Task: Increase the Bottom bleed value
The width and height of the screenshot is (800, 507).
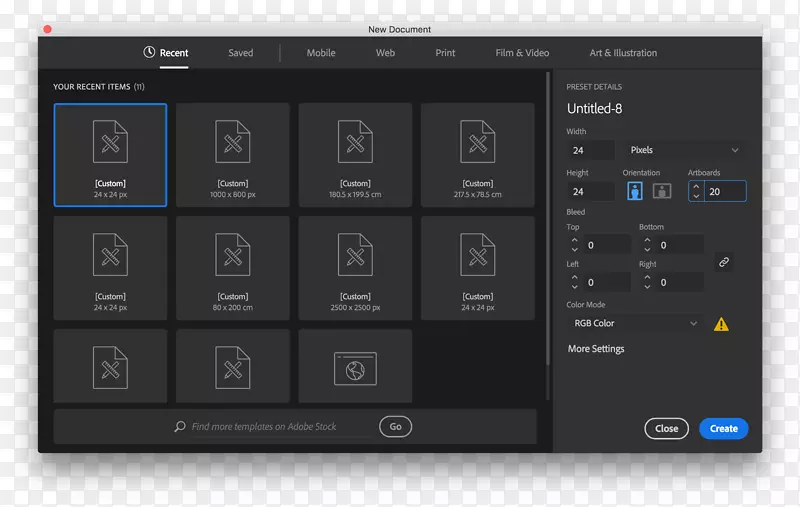Action: pyautogui.click(x=647, y=240)
